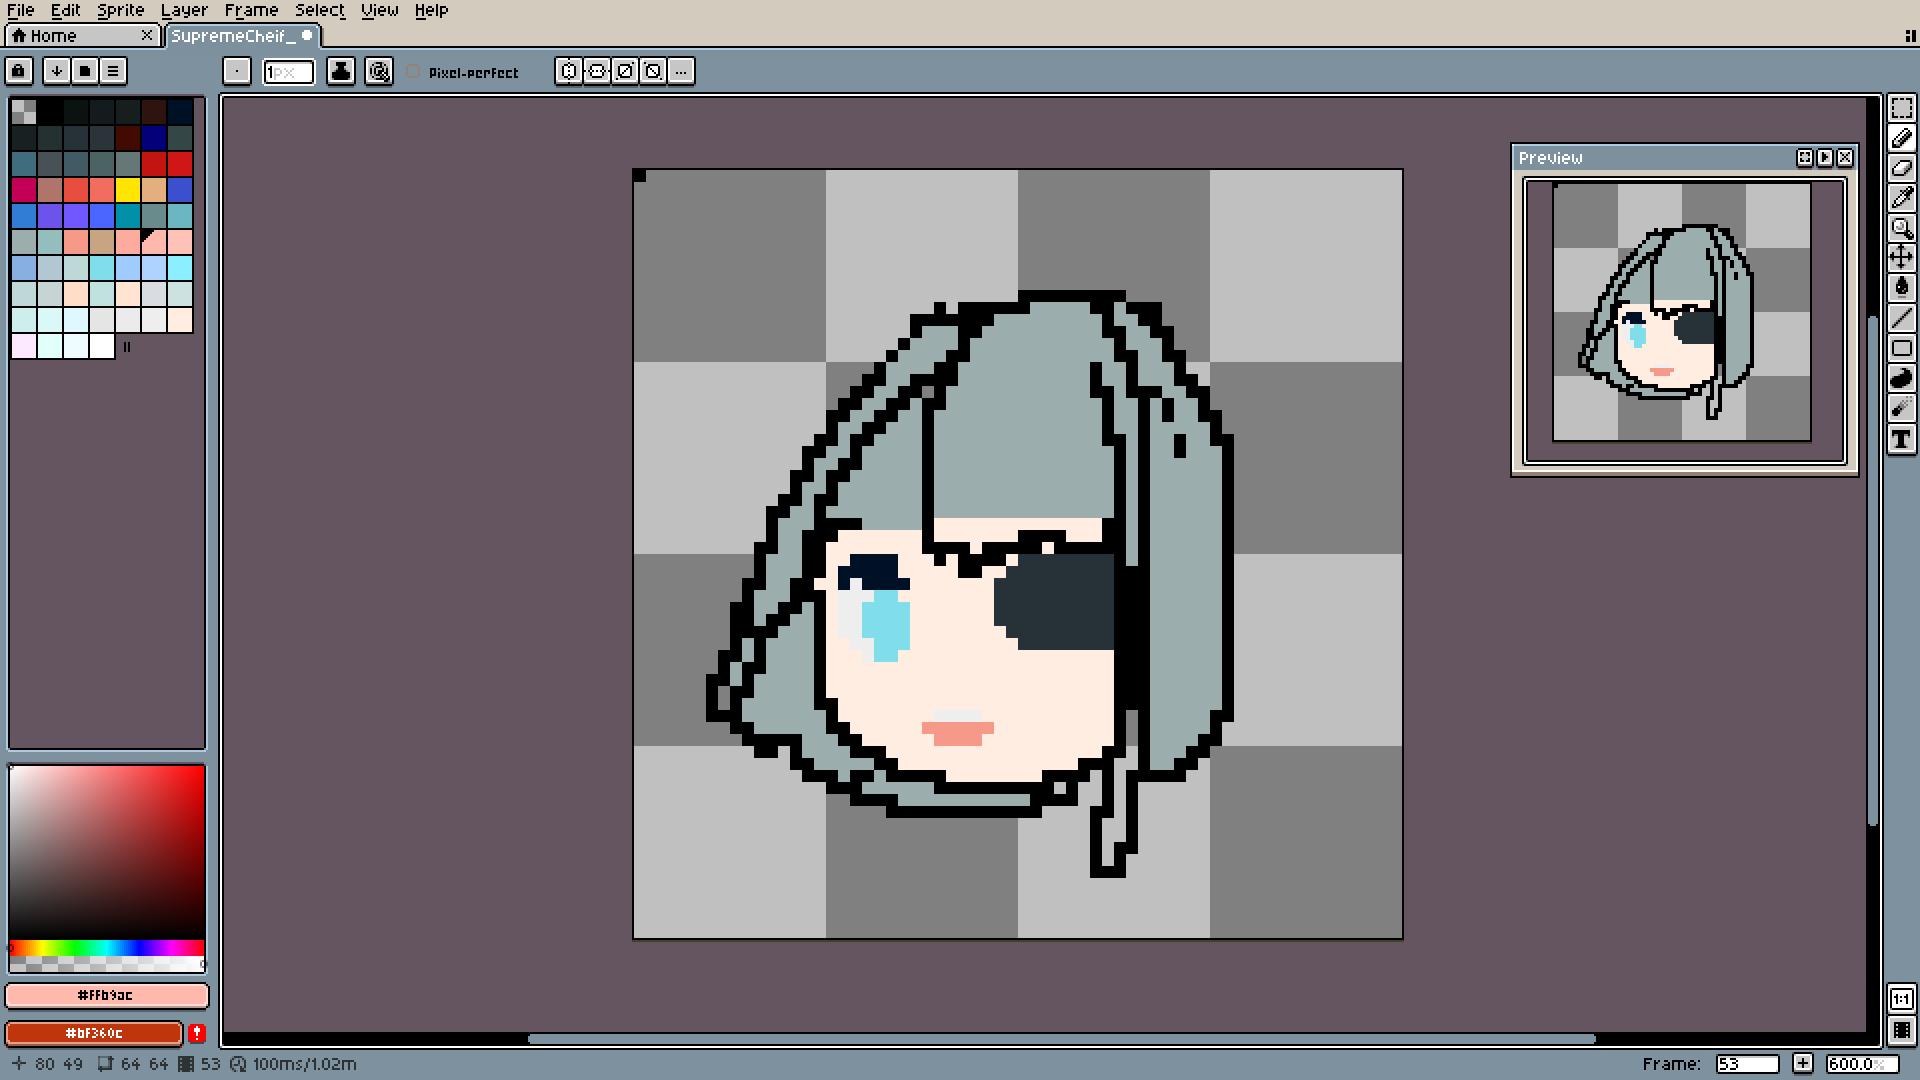Click the foreground color #ffb9ac button

pyautogui.click(x=106, y=995)
